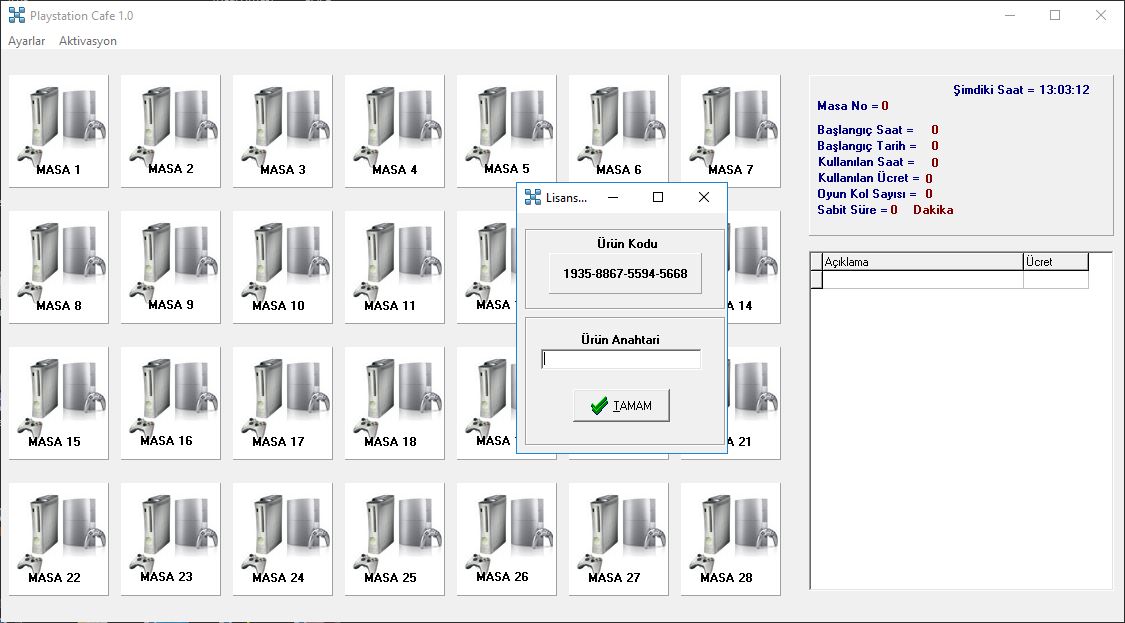Click the Playstation Cafe title bar app icon

click(17, 15)
